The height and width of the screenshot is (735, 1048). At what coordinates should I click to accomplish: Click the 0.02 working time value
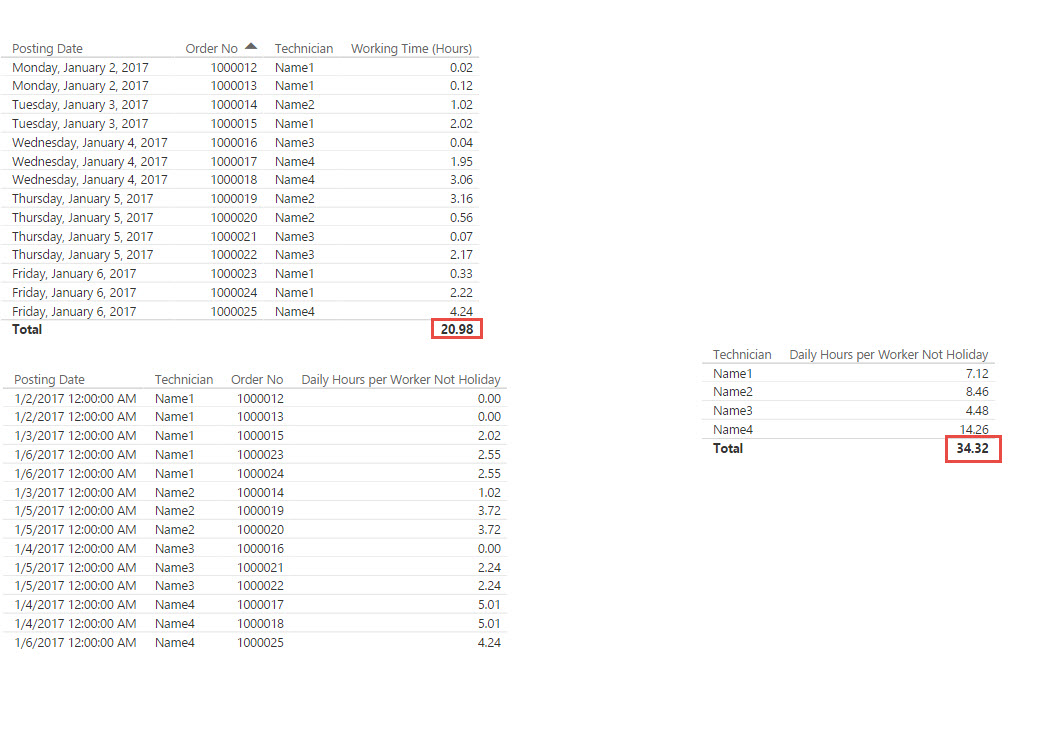[x=461, y=67]
